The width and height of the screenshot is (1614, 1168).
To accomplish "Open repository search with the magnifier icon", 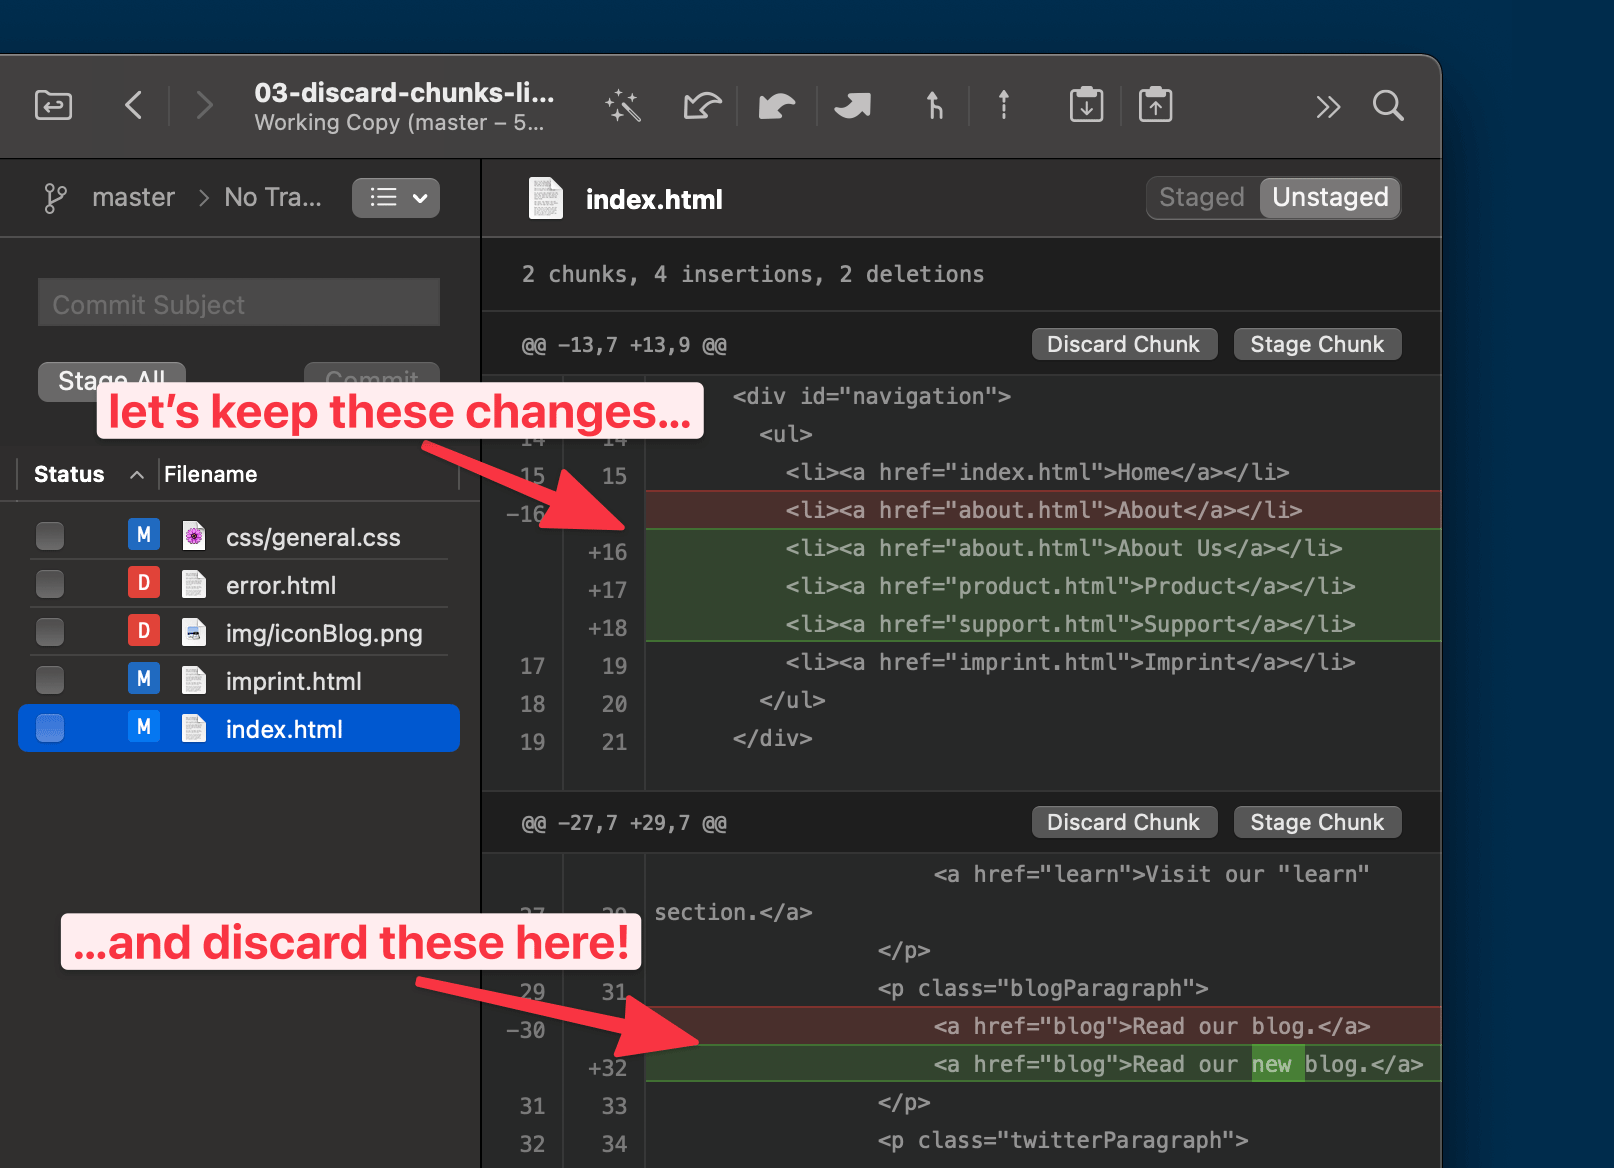I will coord(1388,105).
